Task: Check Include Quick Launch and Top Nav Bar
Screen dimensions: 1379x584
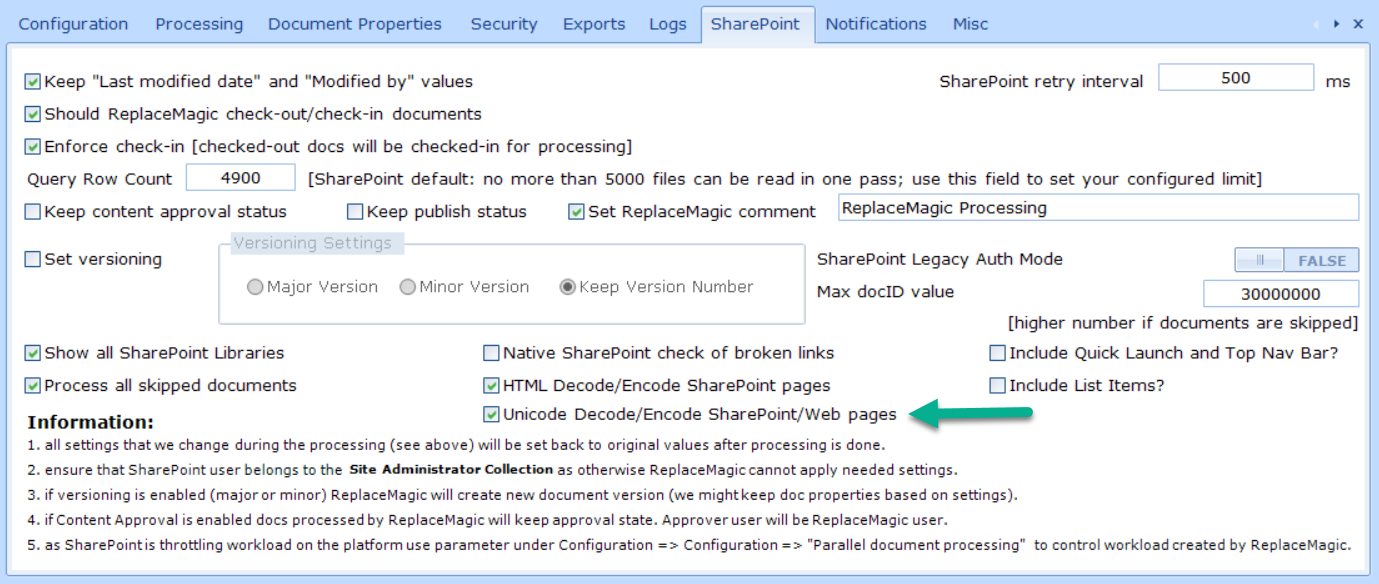Action: (x=997, y=353)
